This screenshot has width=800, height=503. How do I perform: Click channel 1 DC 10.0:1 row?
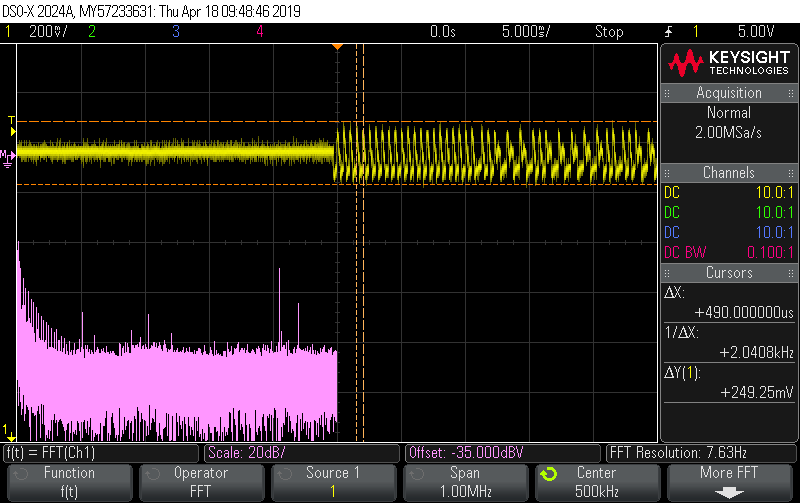coord(729,193)
